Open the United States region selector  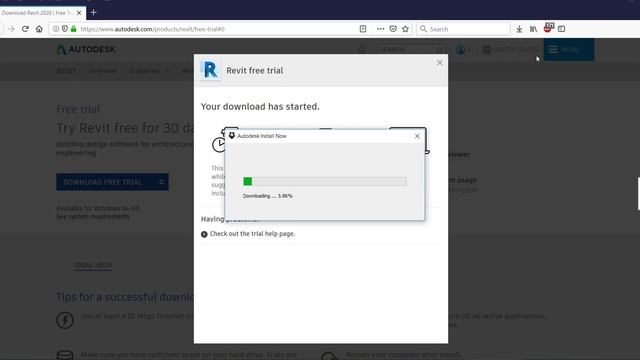(510, 49)
